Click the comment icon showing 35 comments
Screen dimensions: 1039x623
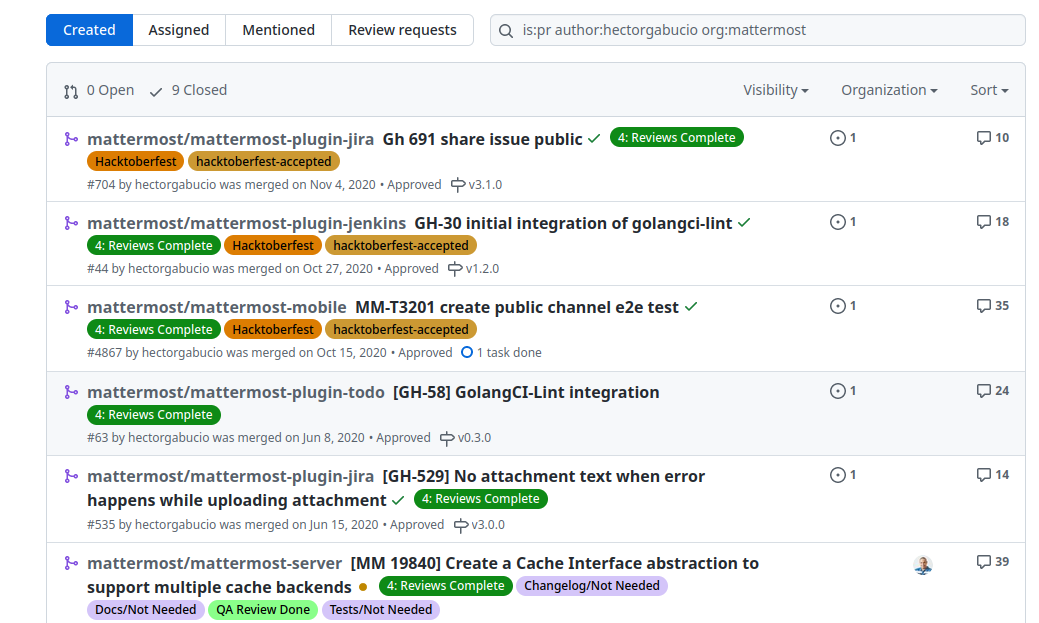coord(985,306)
